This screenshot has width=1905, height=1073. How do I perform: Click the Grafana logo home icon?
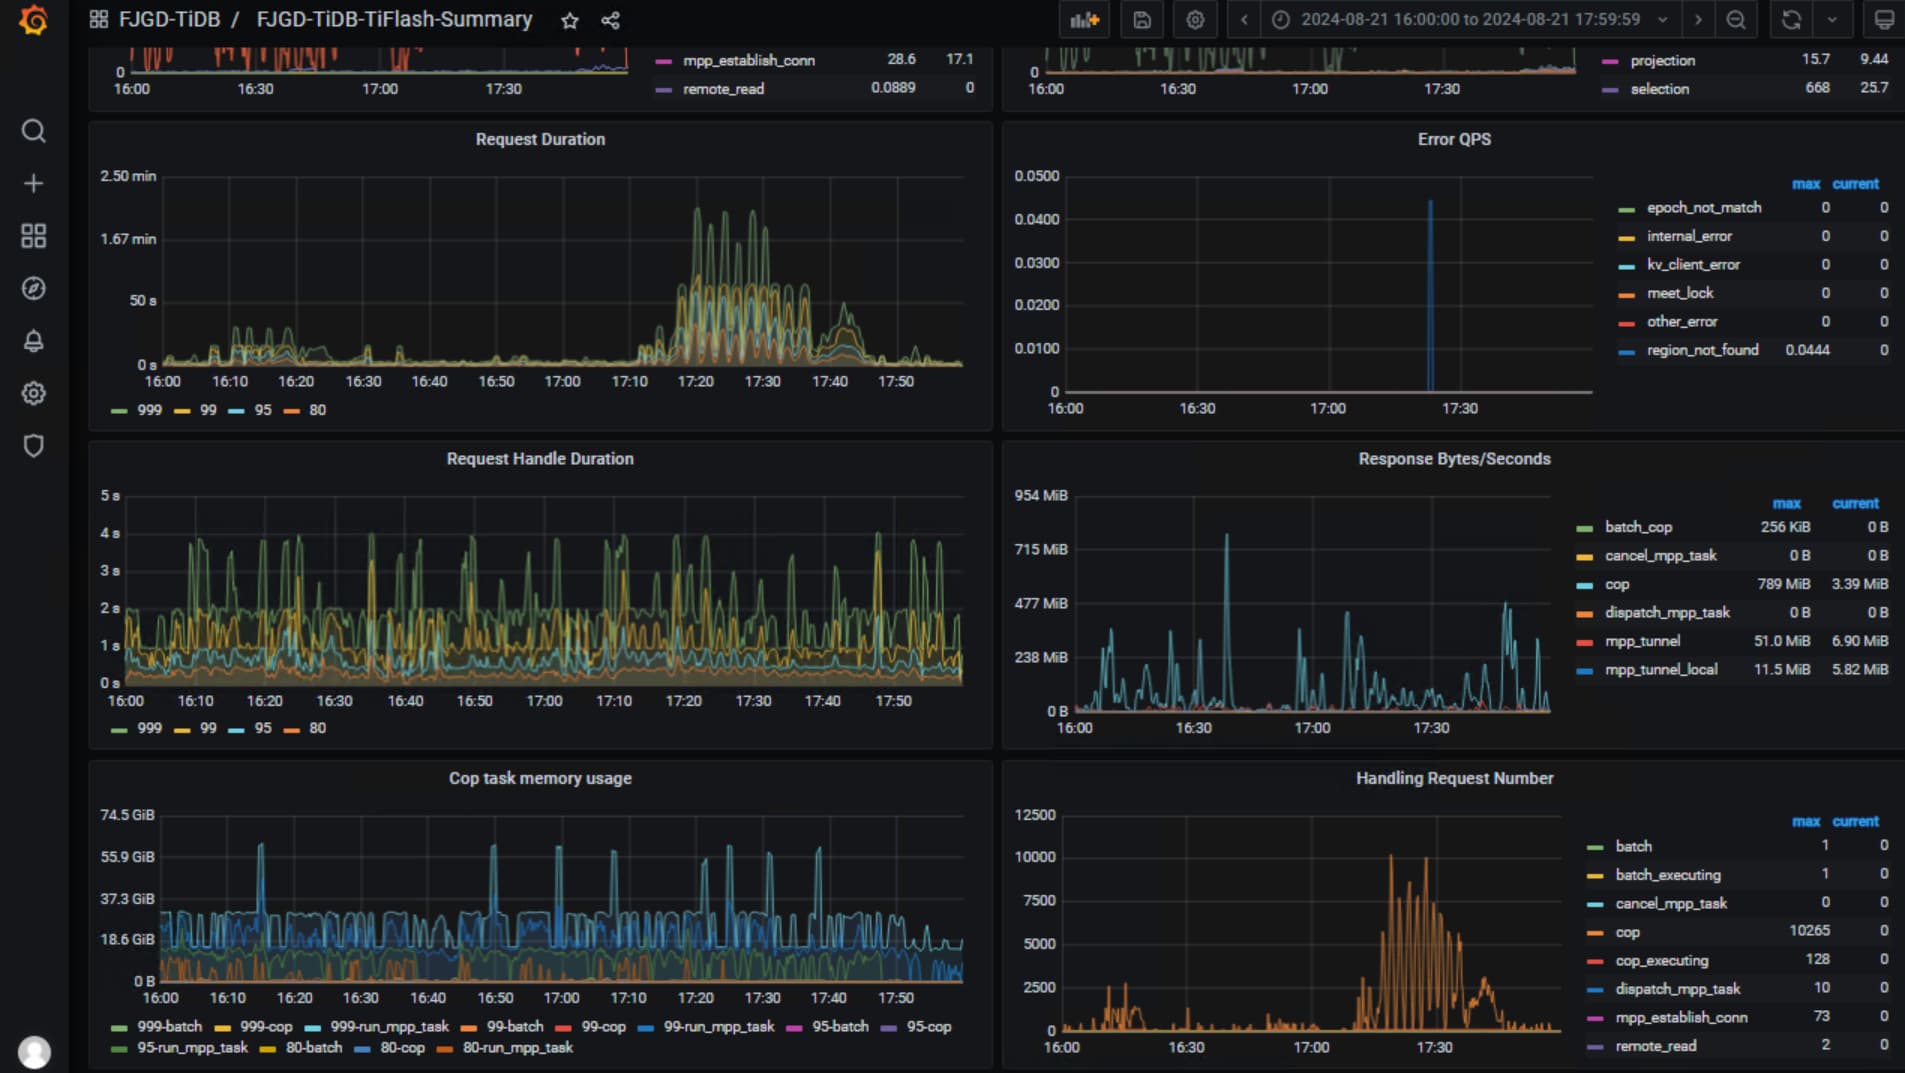(x=33, y=20)
